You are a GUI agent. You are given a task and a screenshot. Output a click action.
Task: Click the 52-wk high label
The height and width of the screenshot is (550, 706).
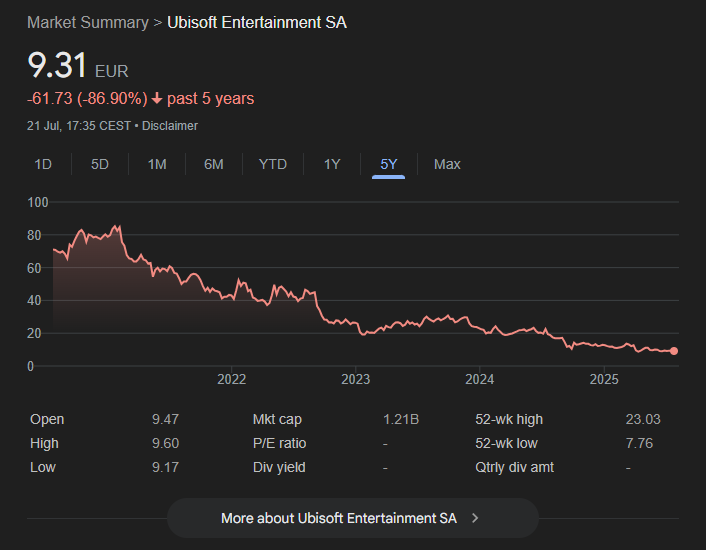509,419
